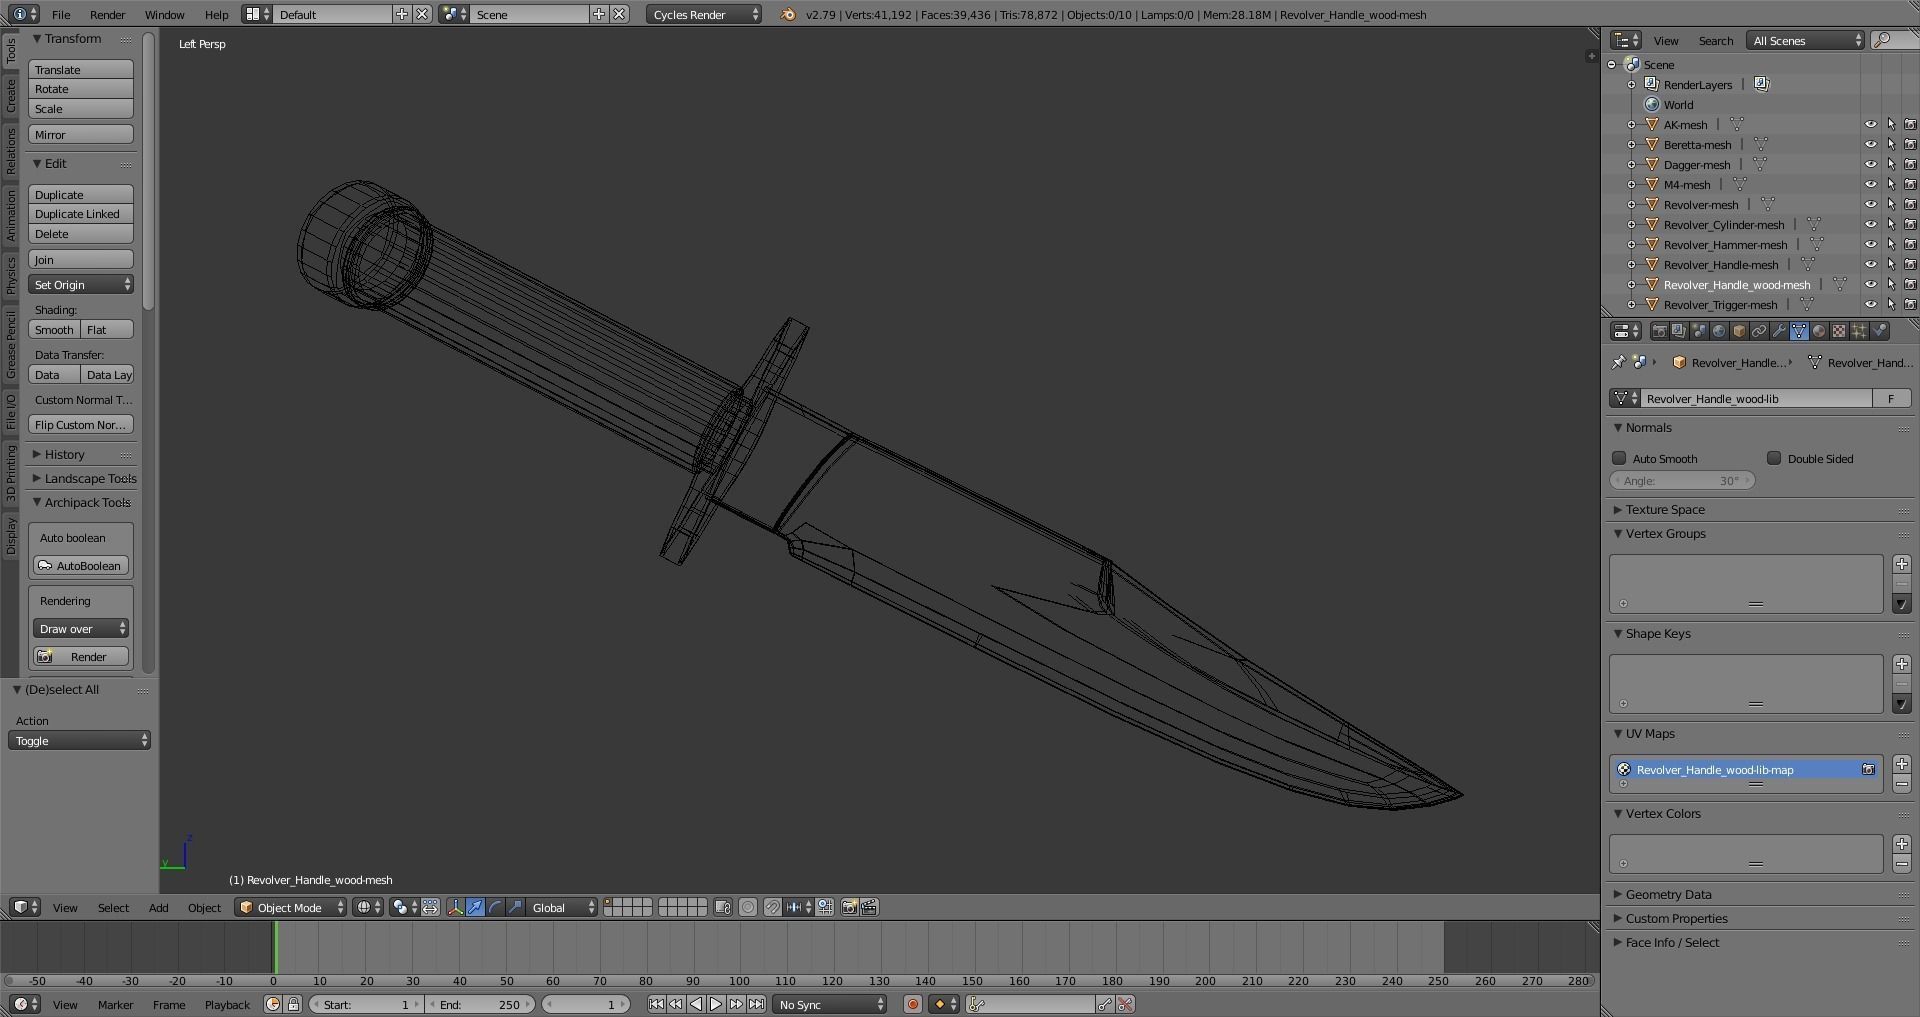Image resolution: width=1920 pixels, height=1017 pixels.
Task: Open the Particles properties tab
Action: (1859, 331)
